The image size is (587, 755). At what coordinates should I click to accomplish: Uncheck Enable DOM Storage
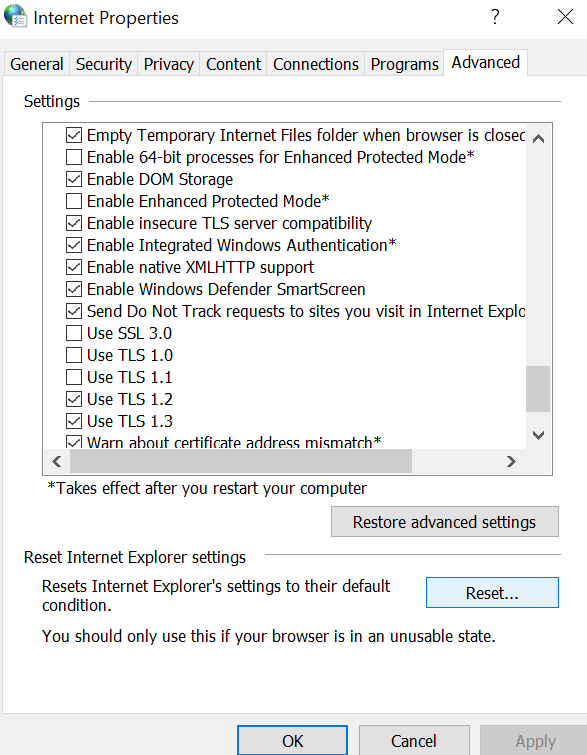tap(74, 179)
